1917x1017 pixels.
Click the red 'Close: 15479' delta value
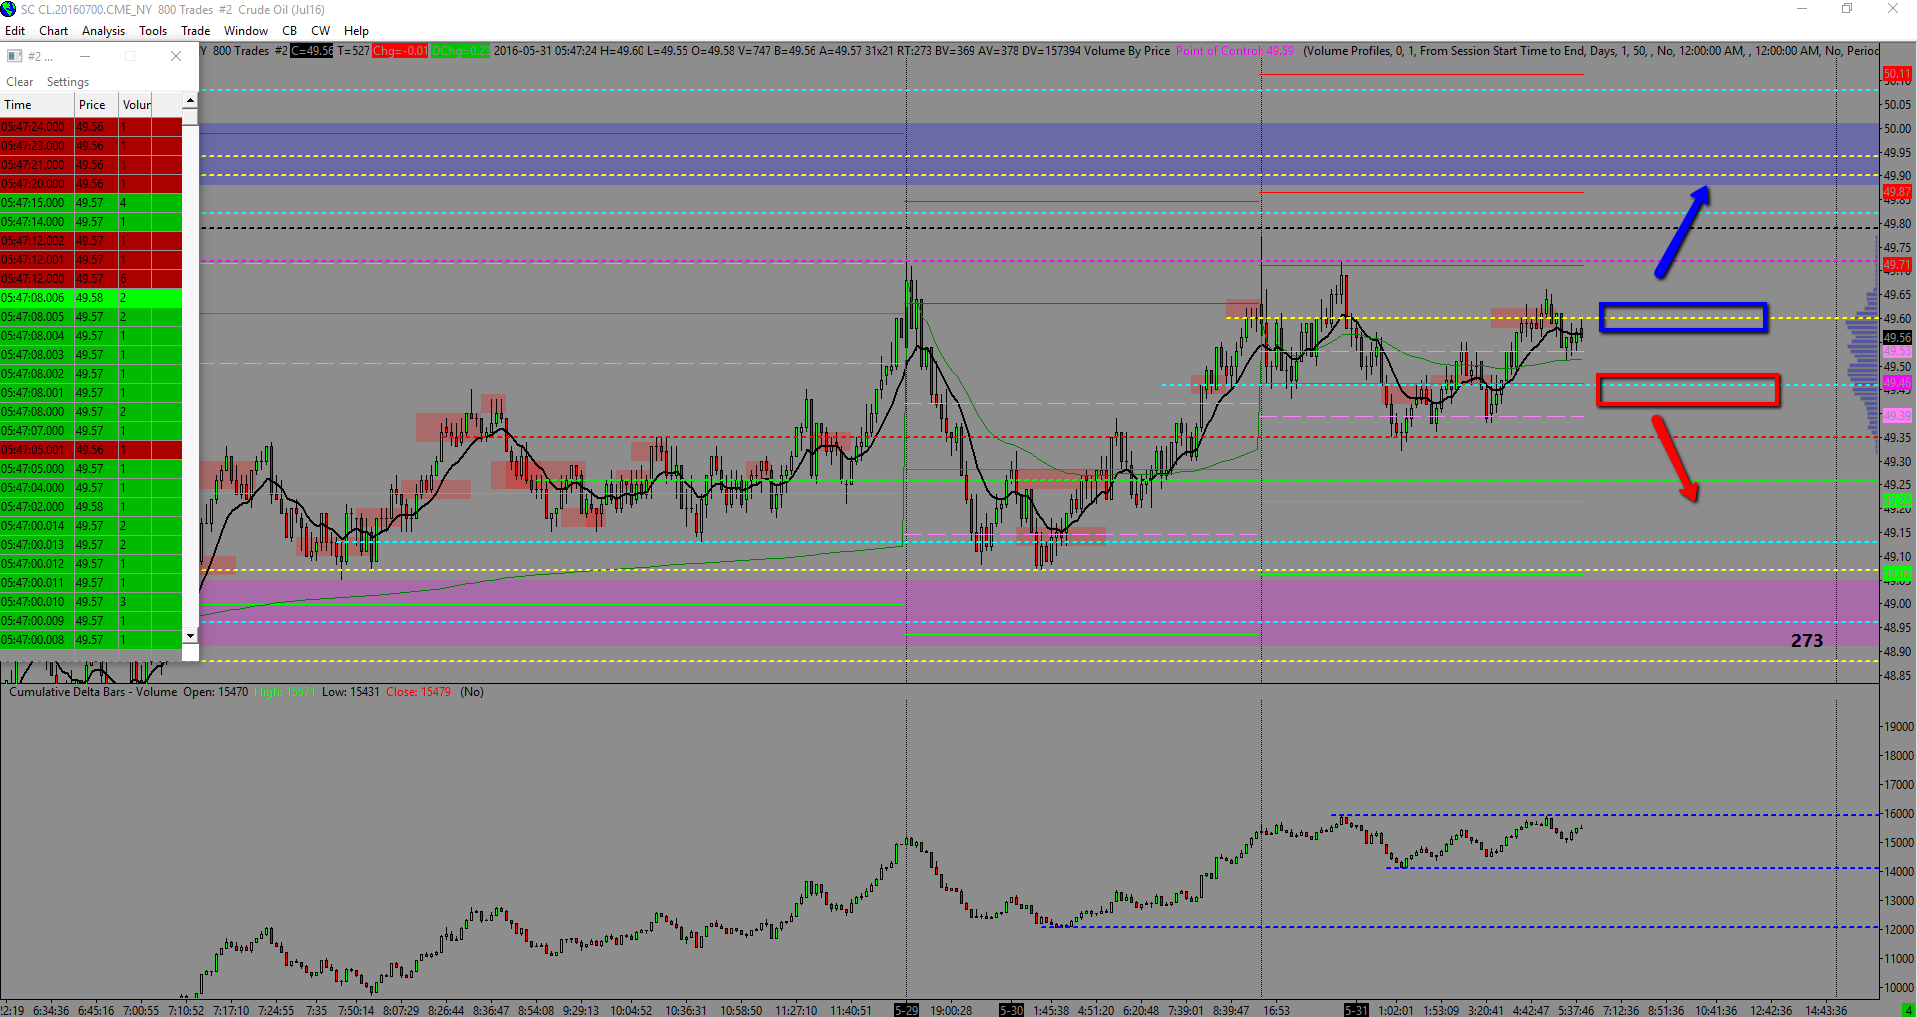418,692
